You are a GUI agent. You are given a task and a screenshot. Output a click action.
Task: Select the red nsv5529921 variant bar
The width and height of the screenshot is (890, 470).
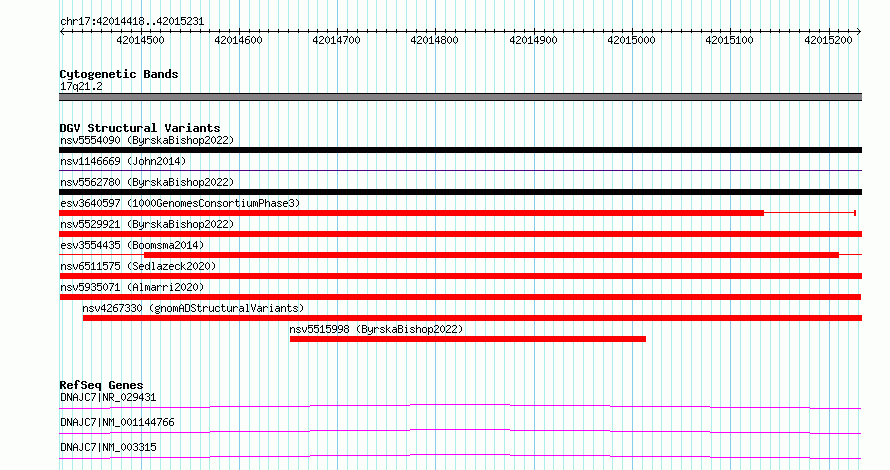(x=460, y=234)
